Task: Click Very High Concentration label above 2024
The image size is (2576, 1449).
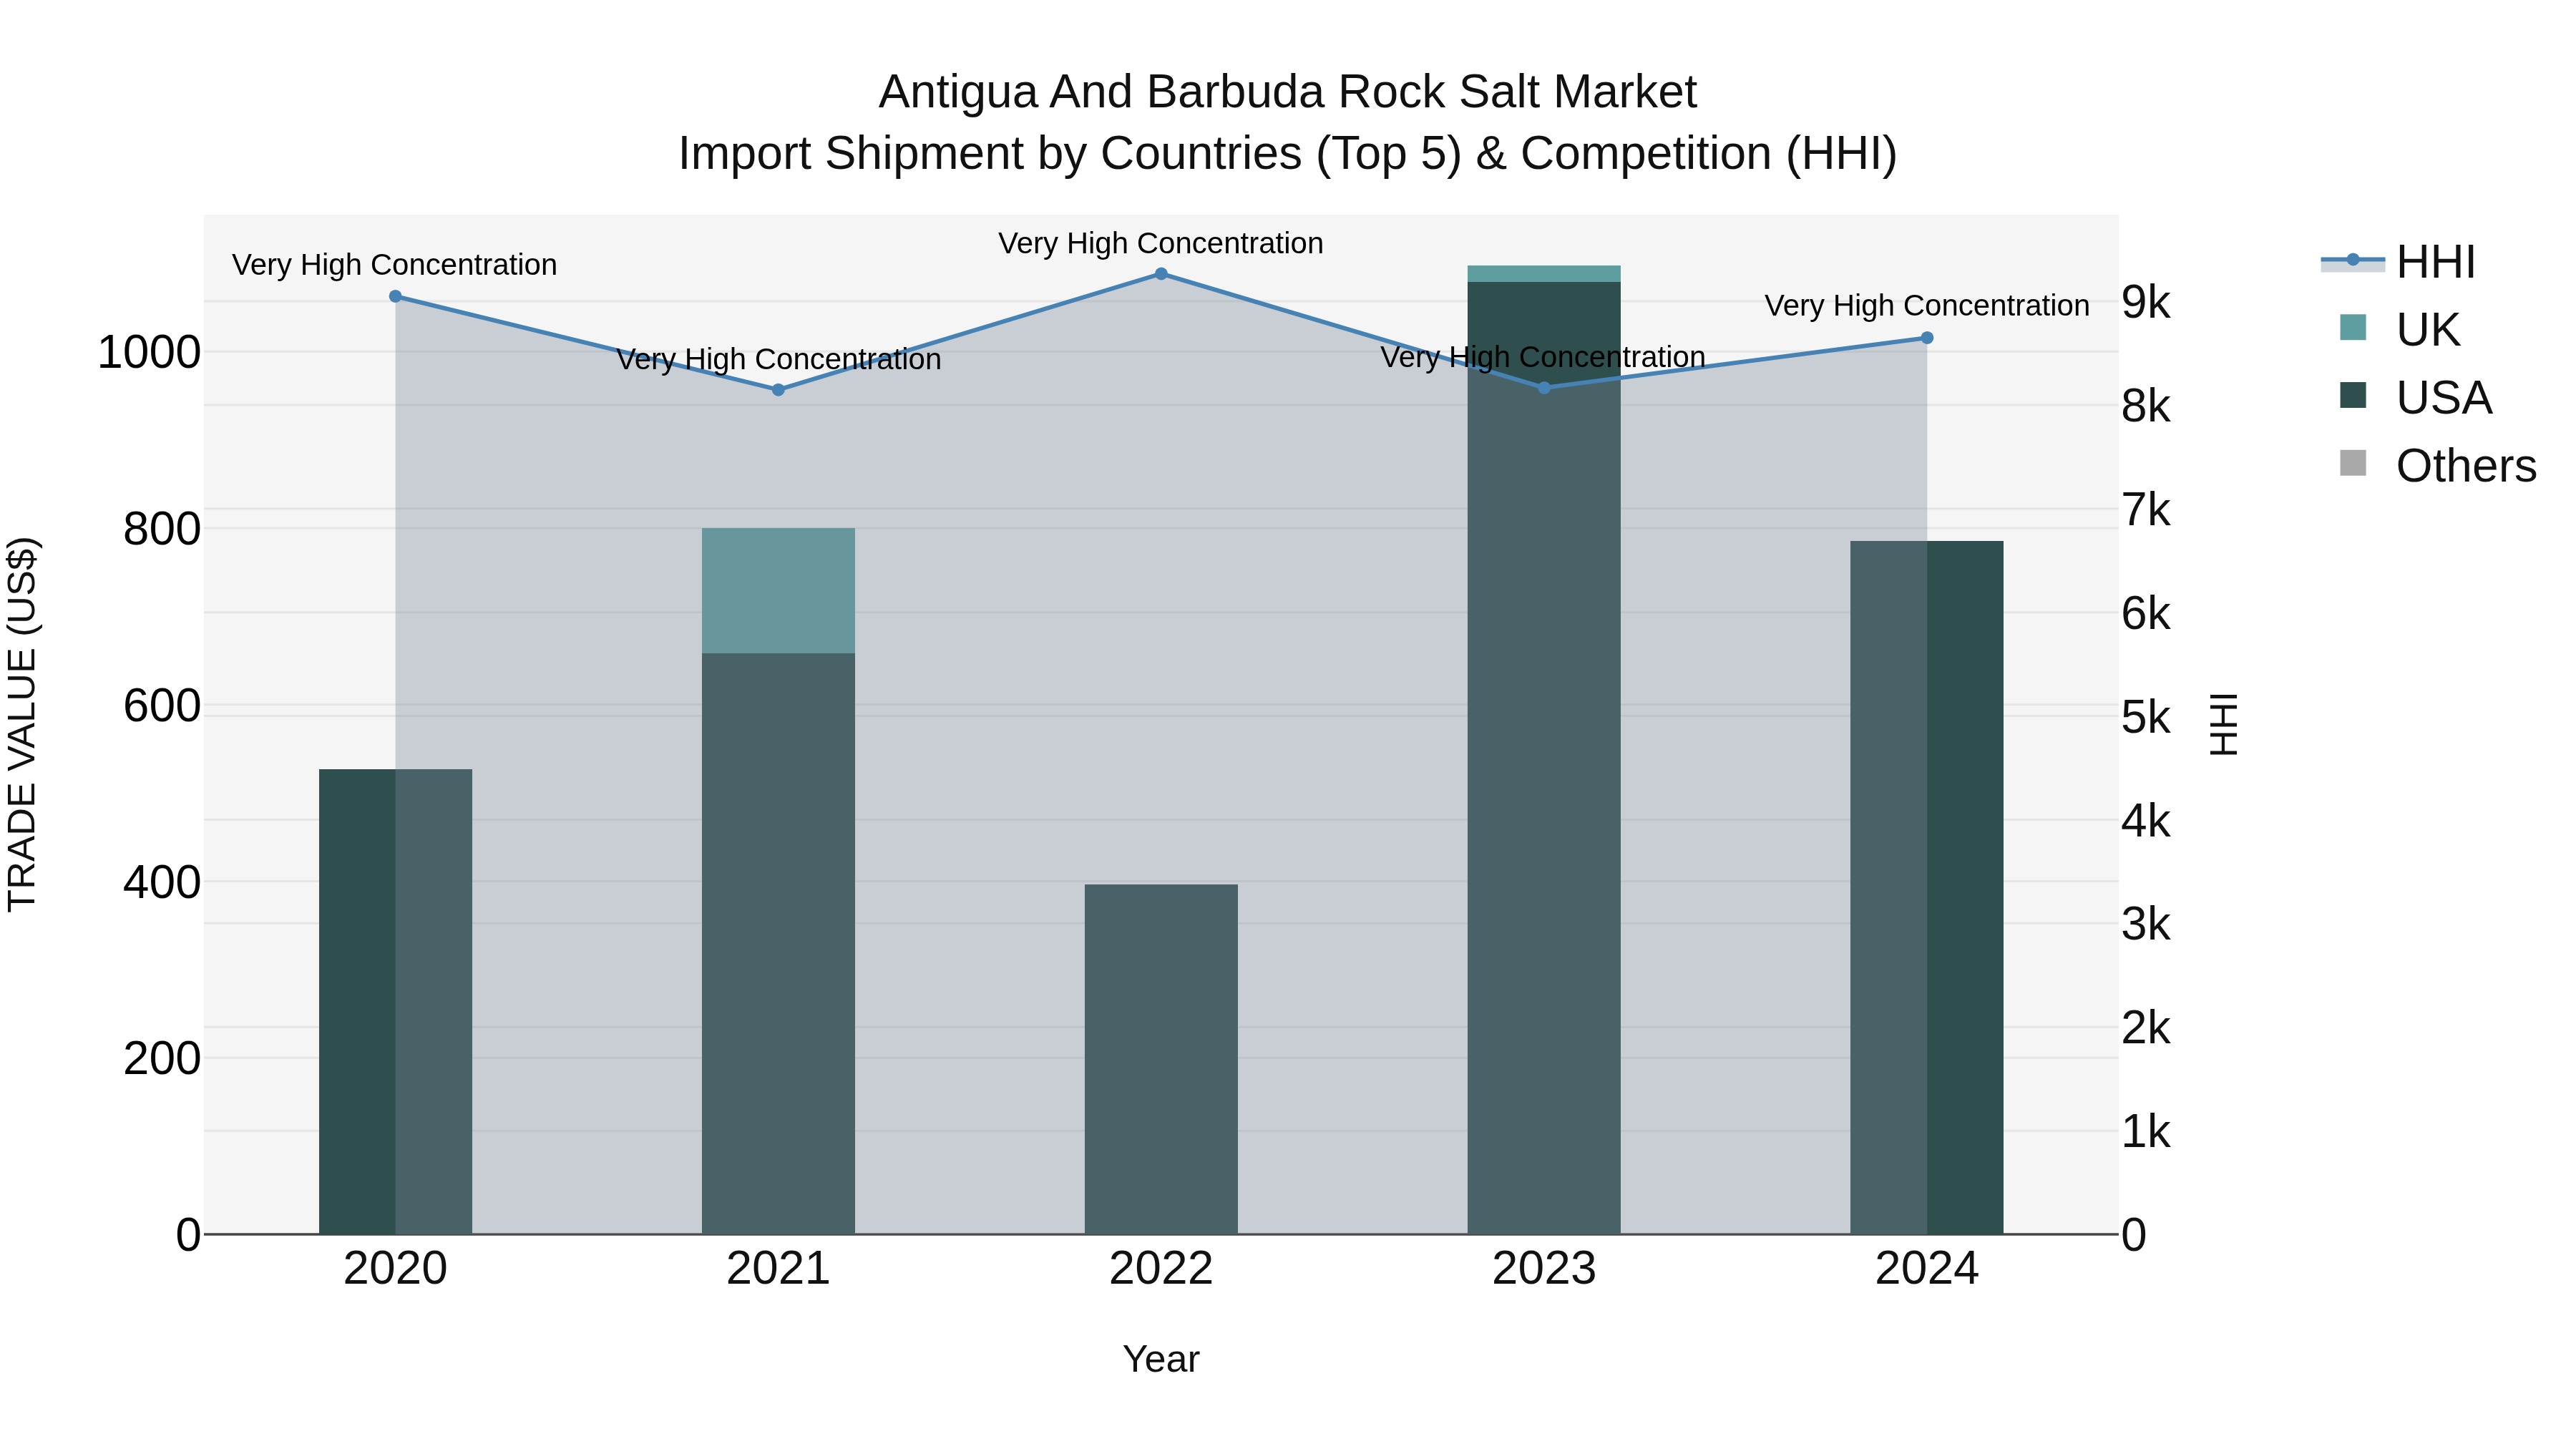Action: [x=1927, y=306]
